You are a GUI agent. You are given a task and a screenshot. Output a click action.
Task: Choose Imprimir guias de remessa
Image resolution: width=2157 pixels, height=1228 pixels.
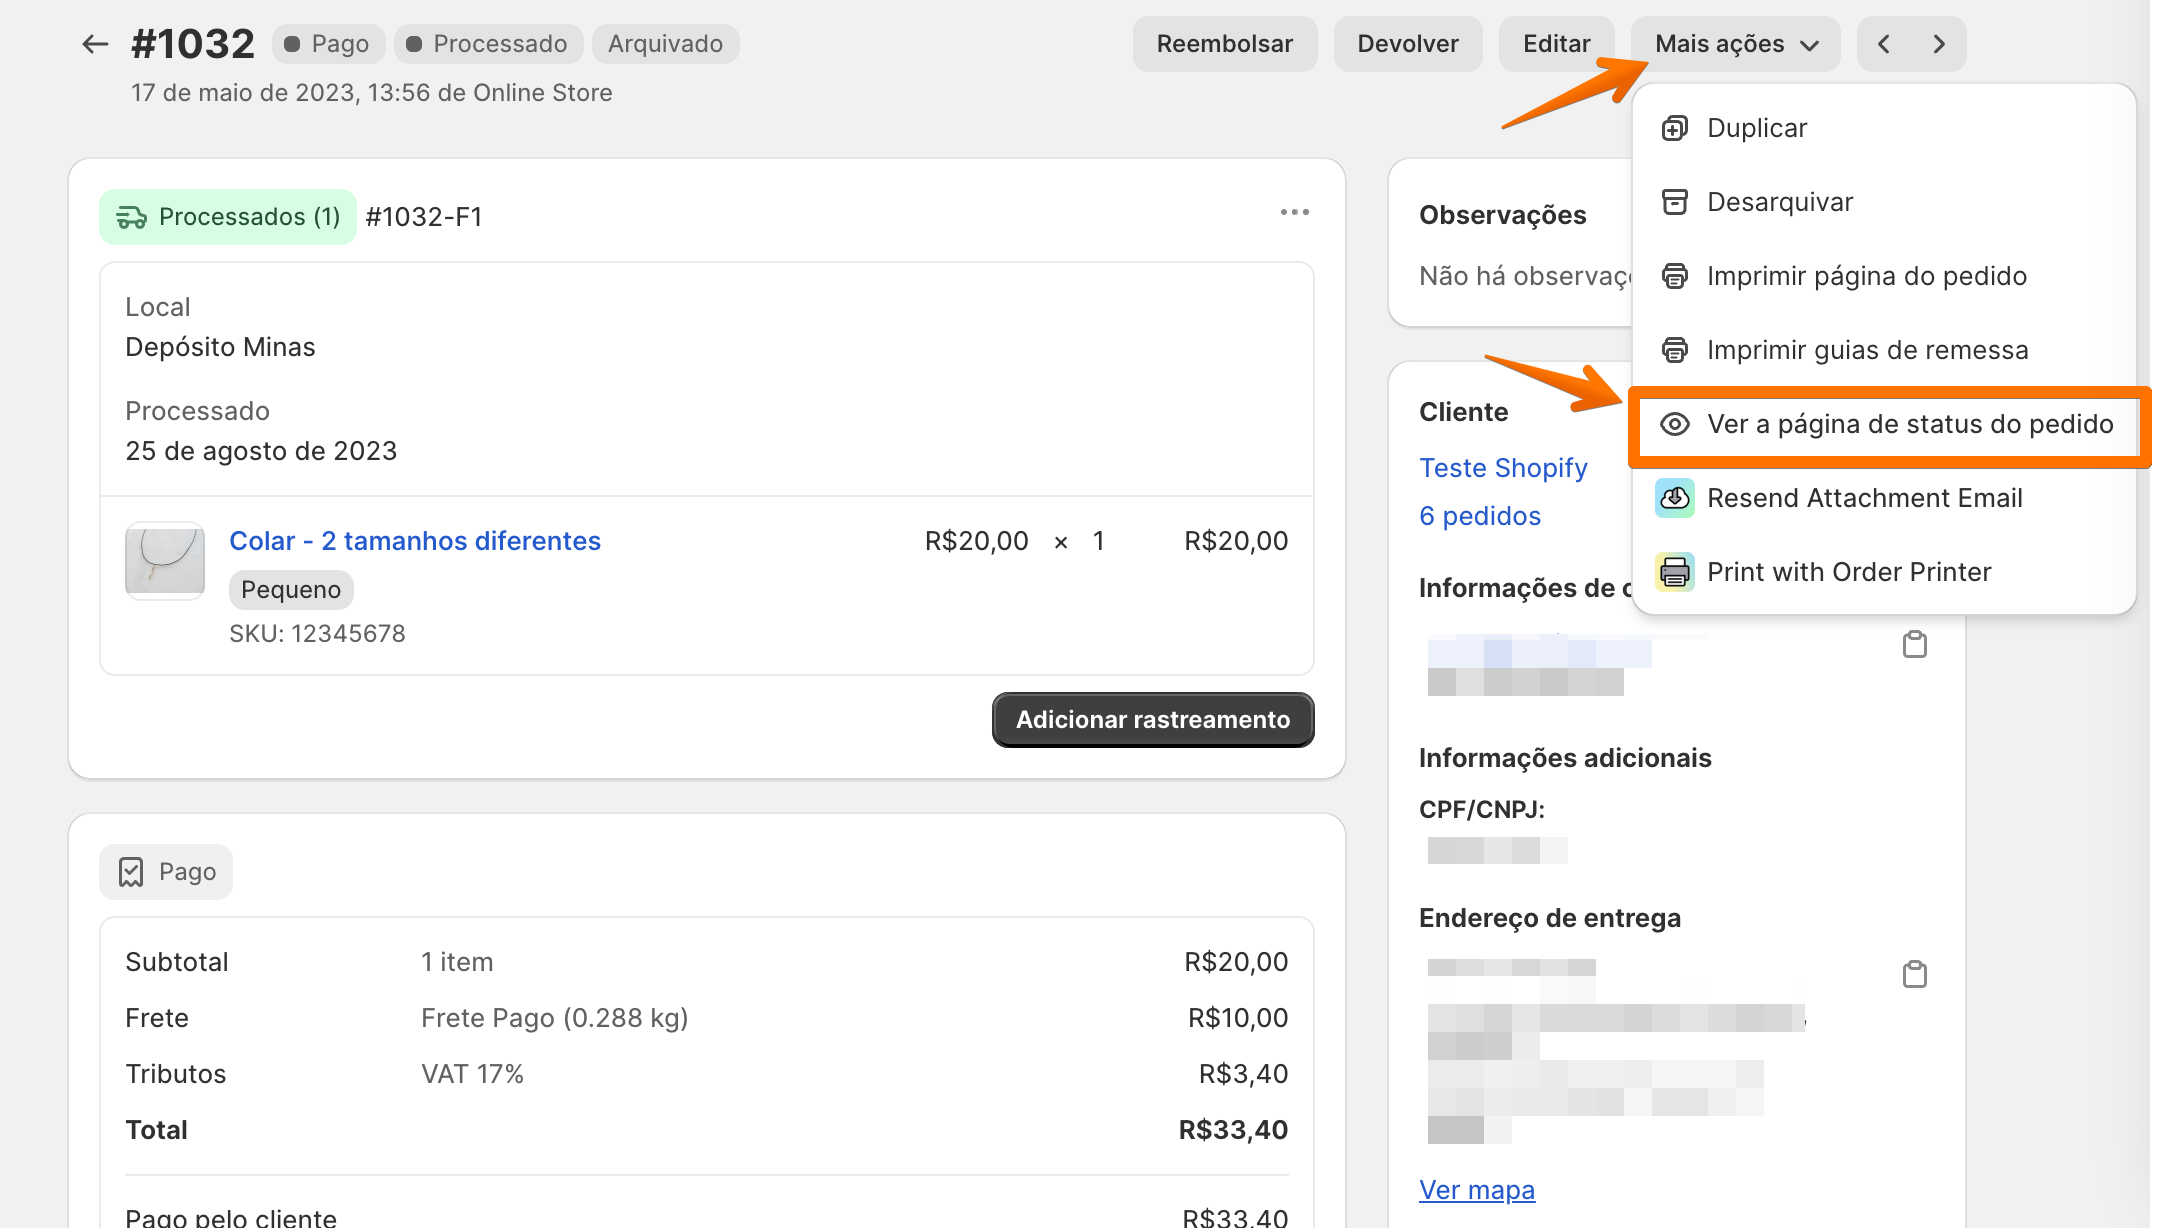point(1867,350)
